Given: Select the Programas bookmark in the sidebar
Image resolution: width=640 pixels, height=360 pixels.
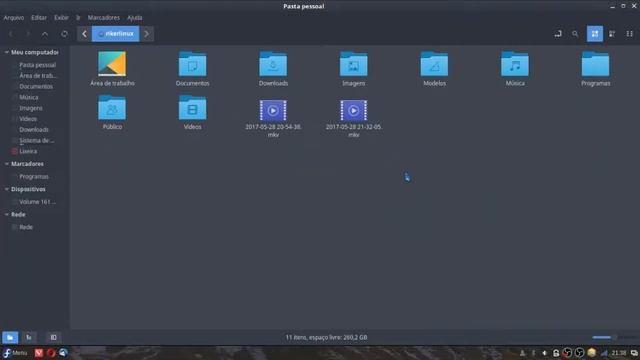Looking at the screenshot, I should (x=34, y=176).
